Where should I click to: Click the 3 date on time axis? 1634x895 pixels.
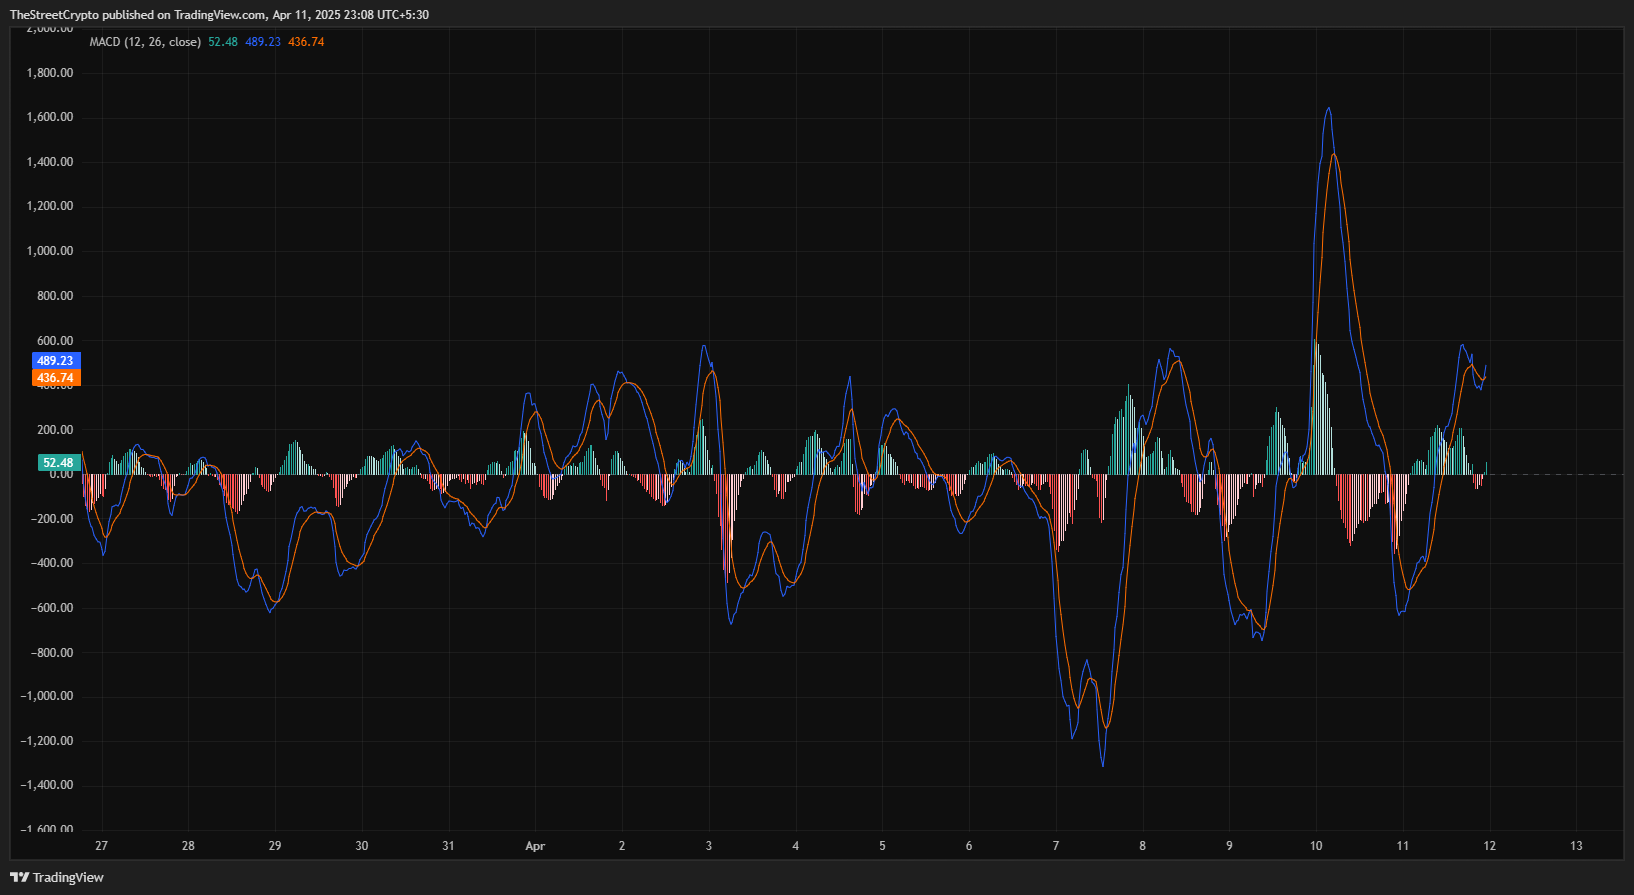(x=709, y=846)
